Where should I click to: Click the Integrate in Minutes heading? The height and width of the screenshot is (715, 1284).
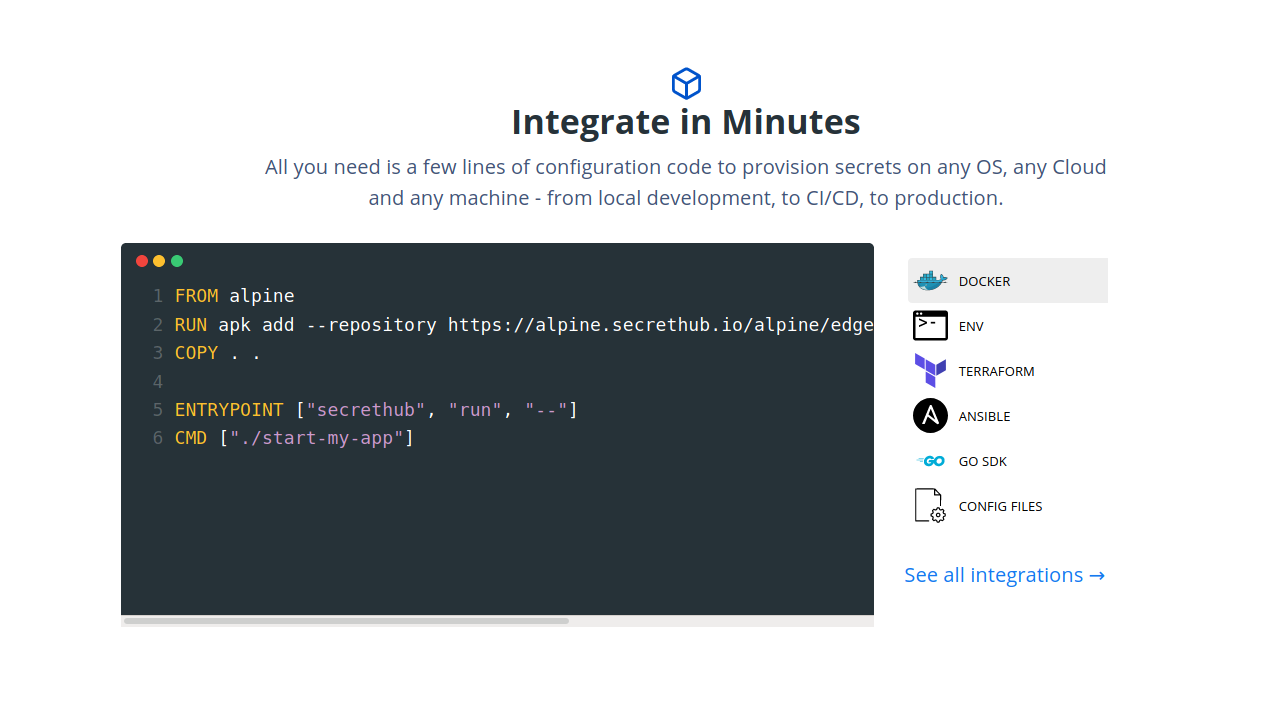[x=686, y=122]
